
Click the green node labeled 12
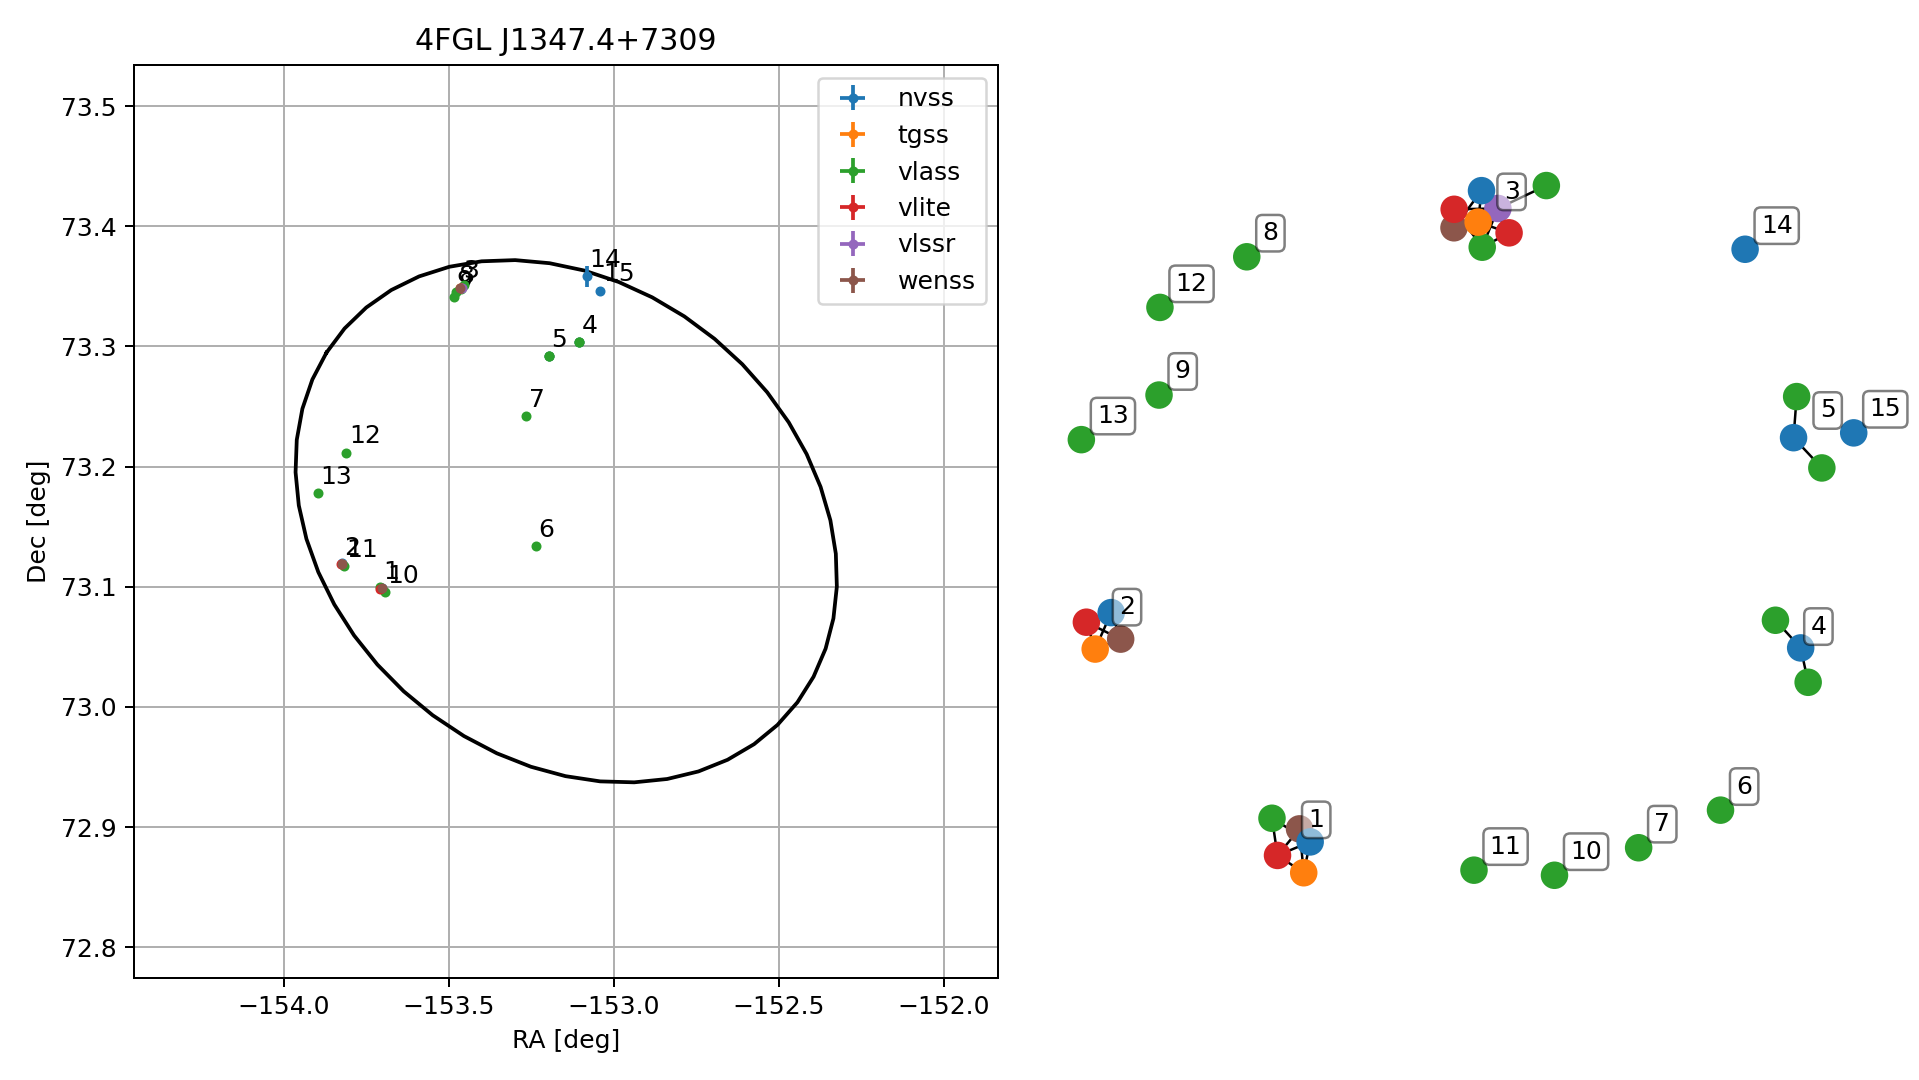(1159, 307)
